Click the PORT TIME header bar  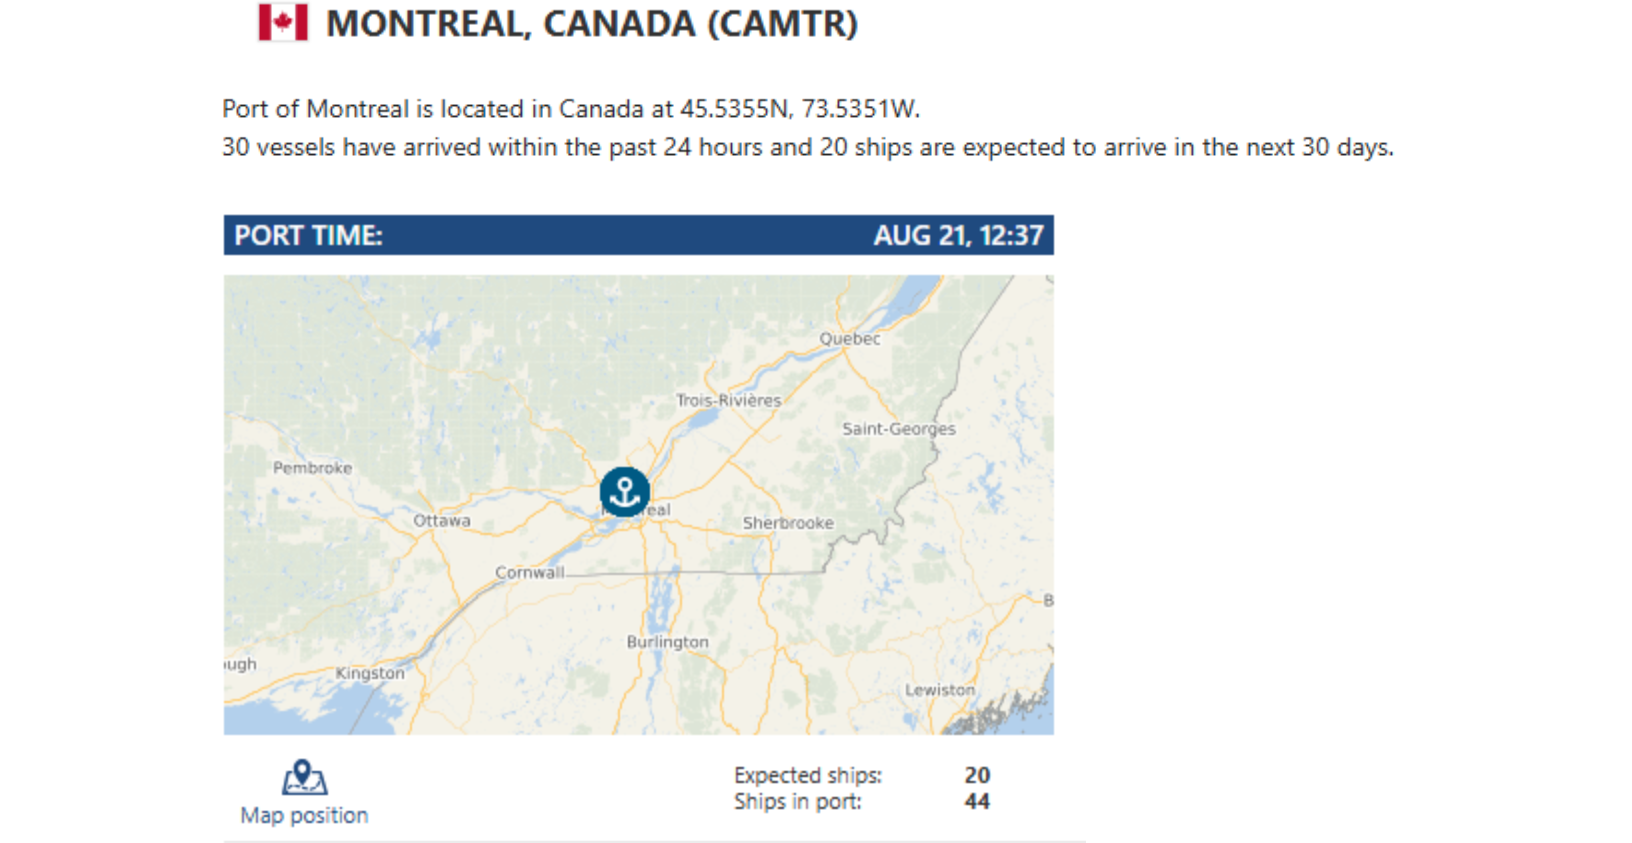[638, 235]
